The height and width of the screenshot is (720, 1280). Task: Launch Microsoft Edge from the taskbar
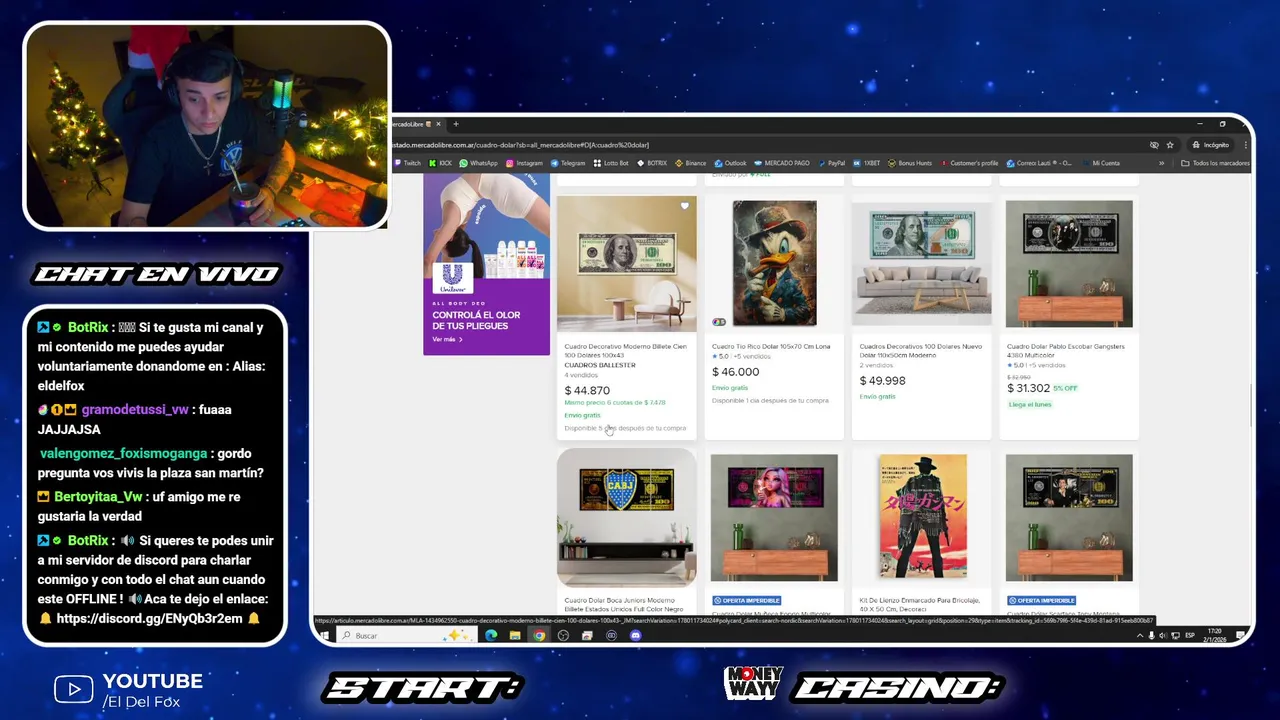(x=491, y=635)
